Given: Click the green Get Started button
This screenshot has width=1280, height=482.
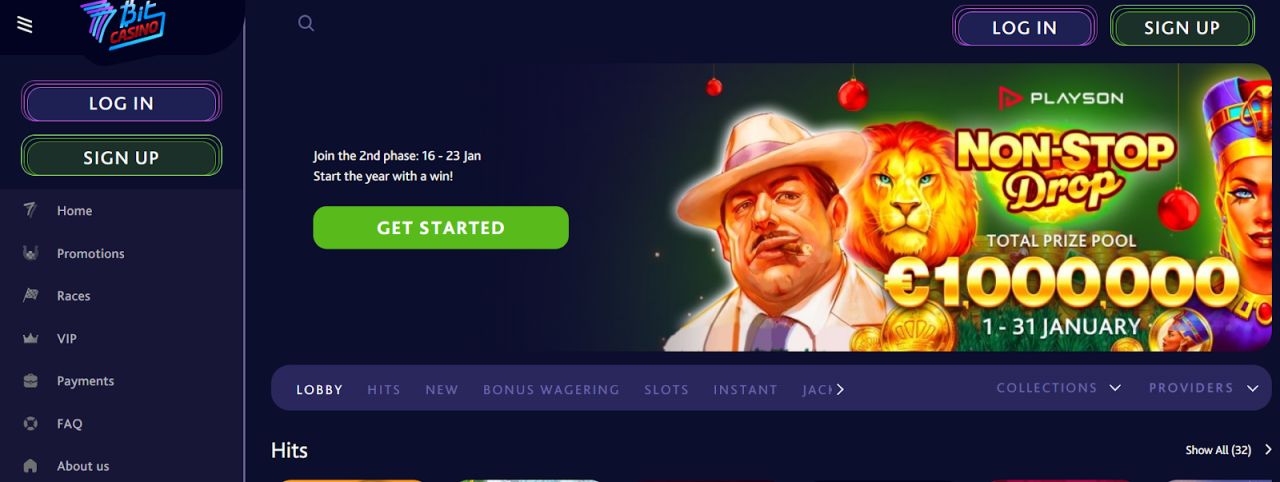Looking at the screenshot, I should (441, 227).
